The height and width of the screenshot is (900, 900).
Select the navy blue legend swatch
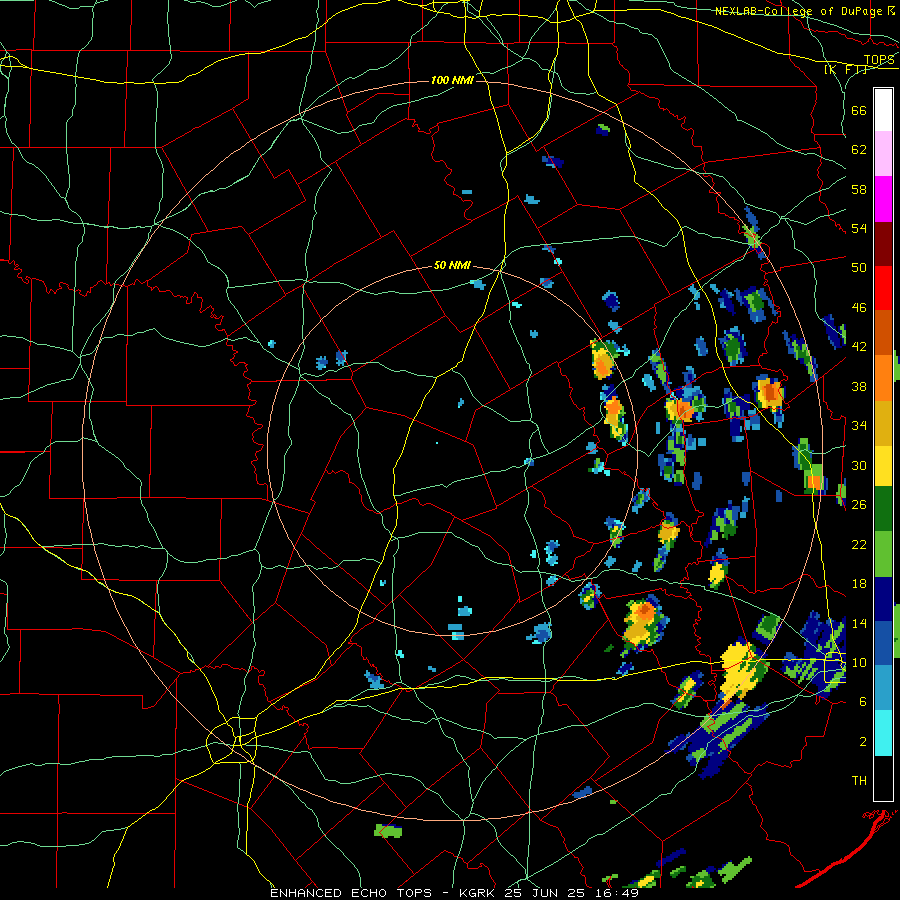point(883,599)
